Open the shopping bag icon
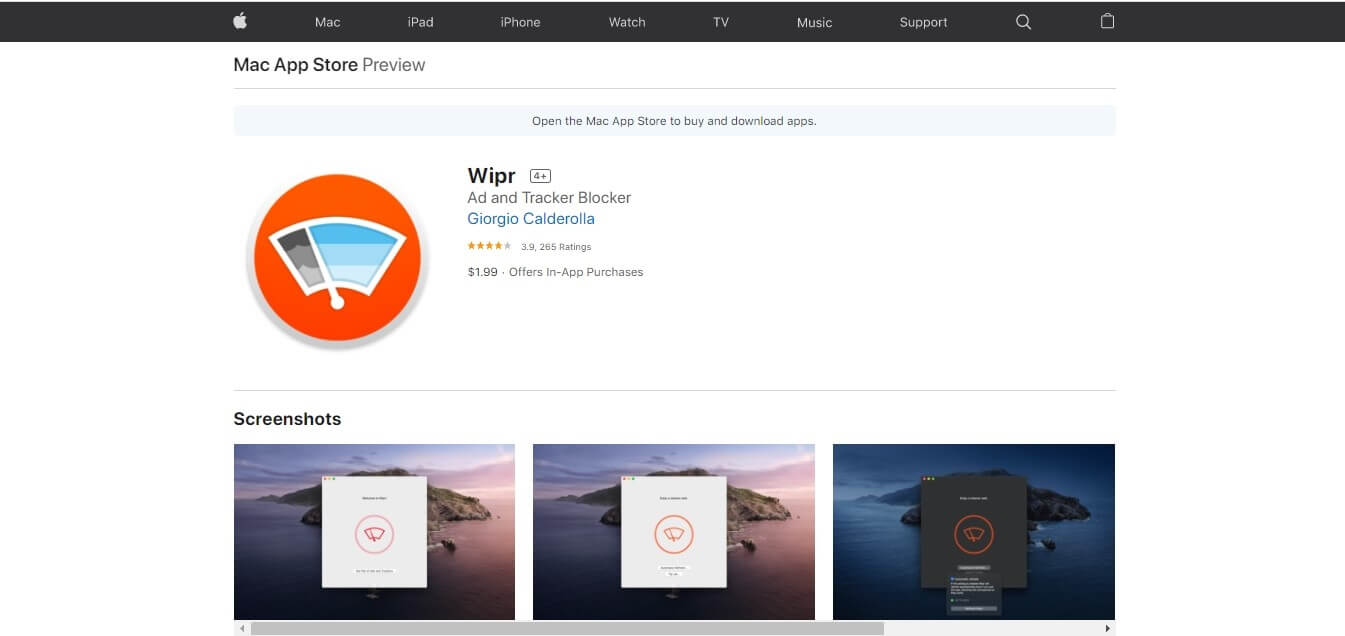This screenshot has width=1345, height=636. pyautogui.click(x=1107, y=21)
